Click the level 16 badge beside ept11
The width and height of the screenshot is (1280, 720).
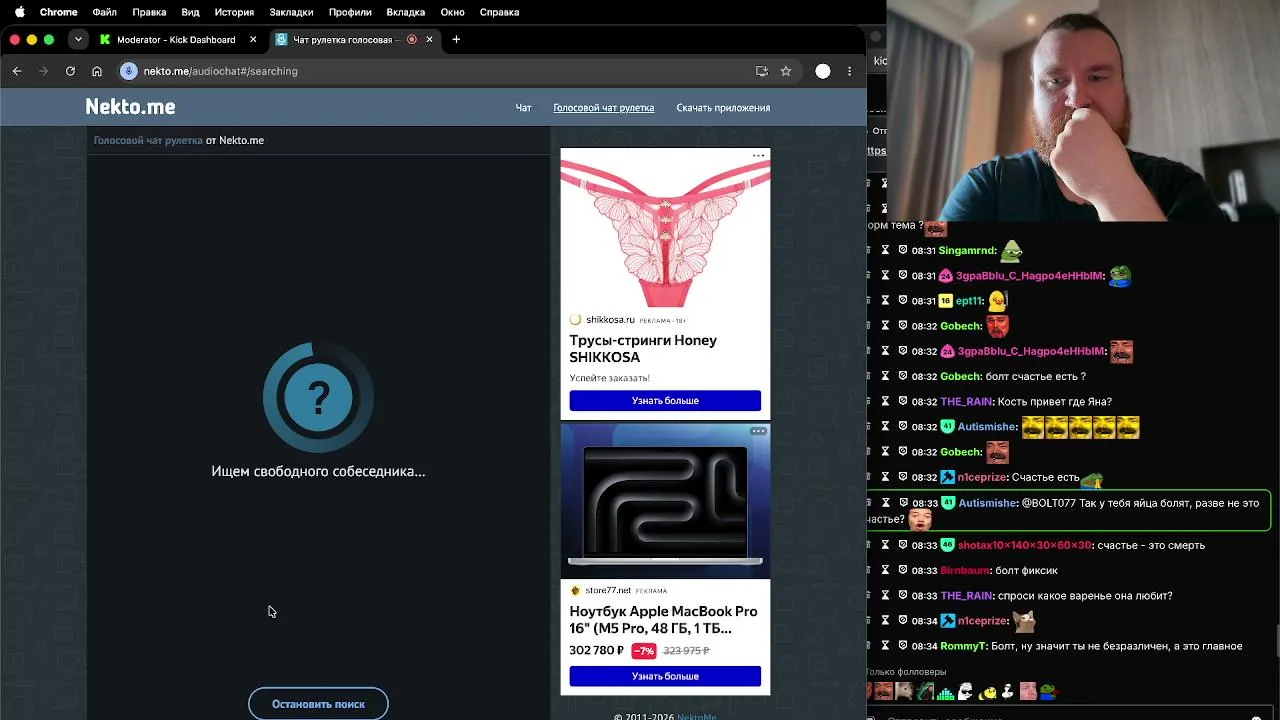pyautogui.click(x=946, y=301)
